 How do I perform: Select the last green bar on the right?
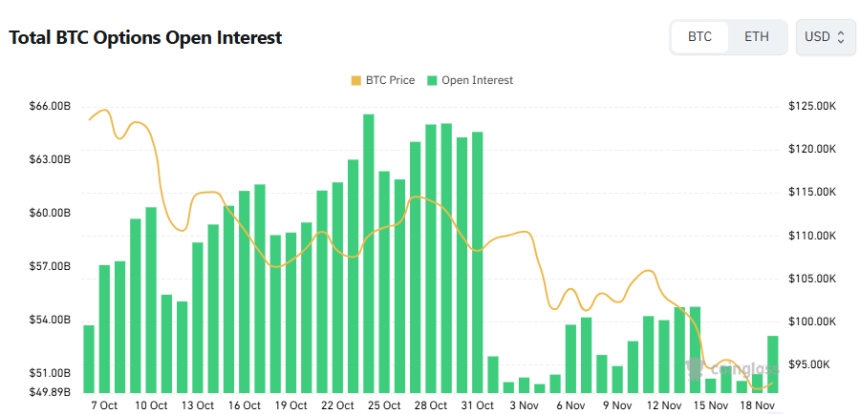773,363
